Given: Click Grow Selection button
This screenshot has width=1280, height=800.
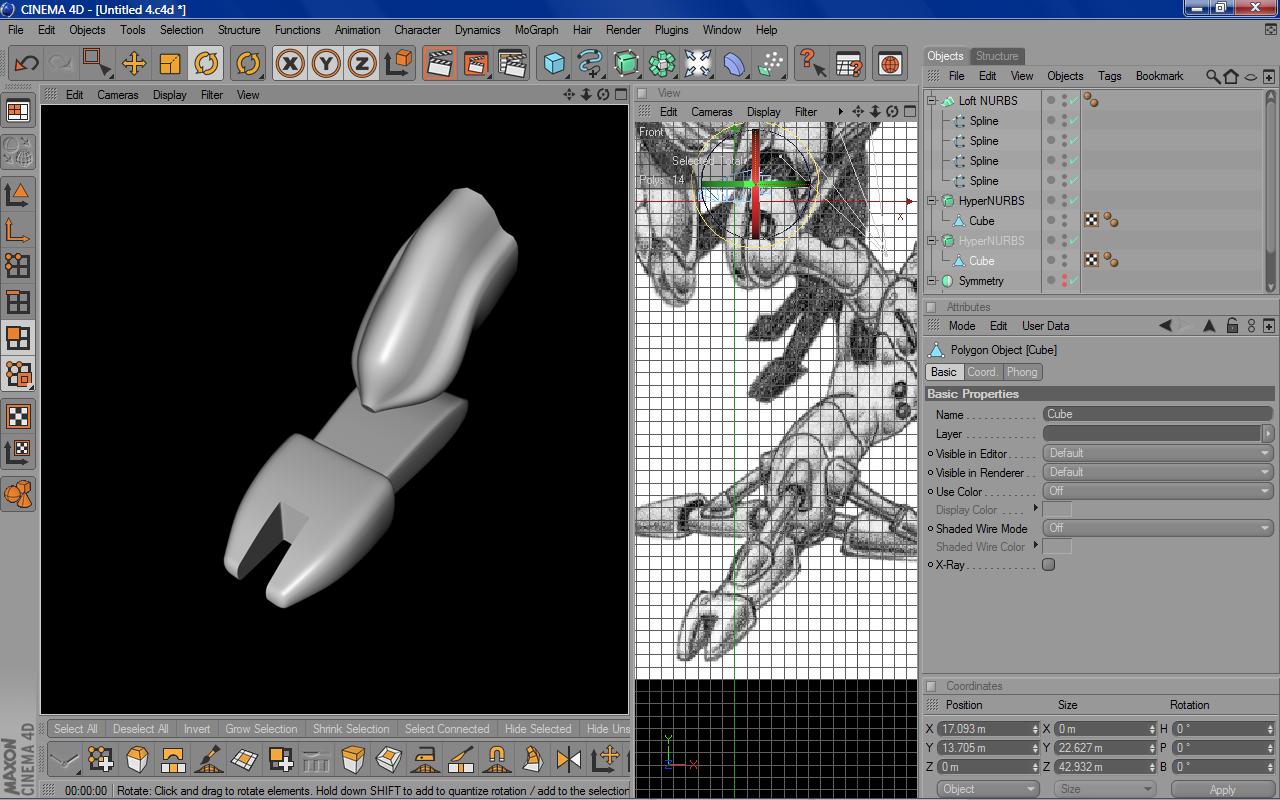Looking at the screenshot, I should pyautogui.click(x=261, y=729).
